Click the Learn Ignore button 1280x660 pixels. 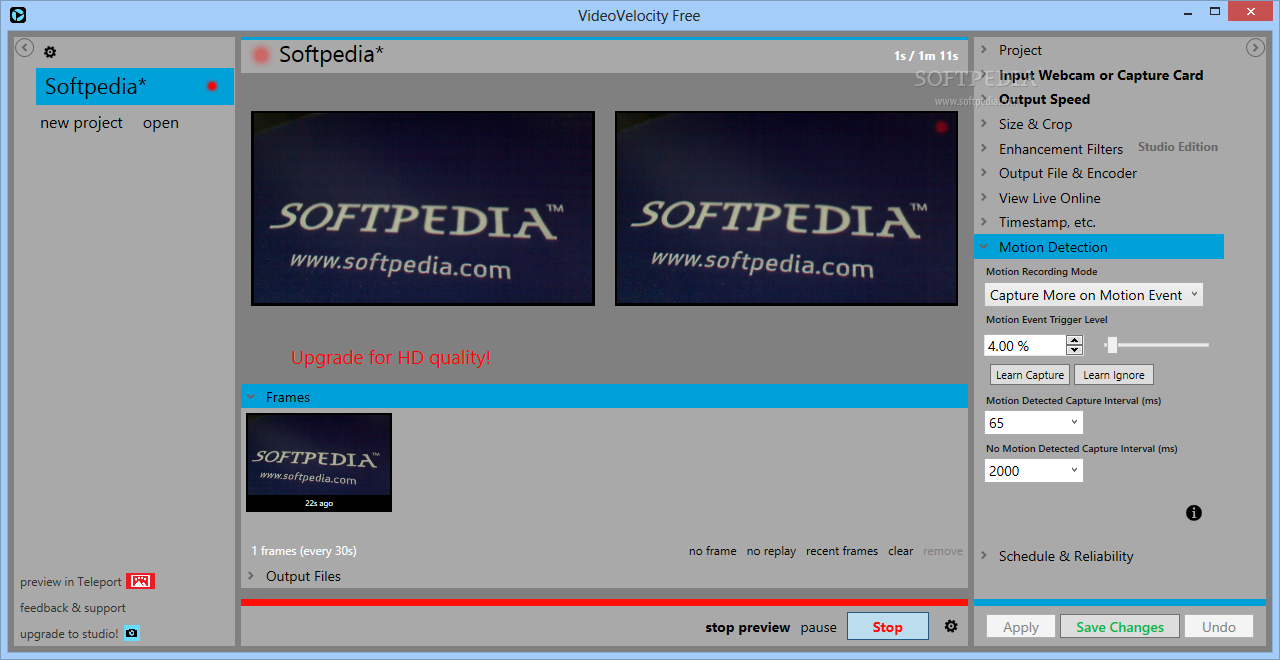(x=1114, y=375)
